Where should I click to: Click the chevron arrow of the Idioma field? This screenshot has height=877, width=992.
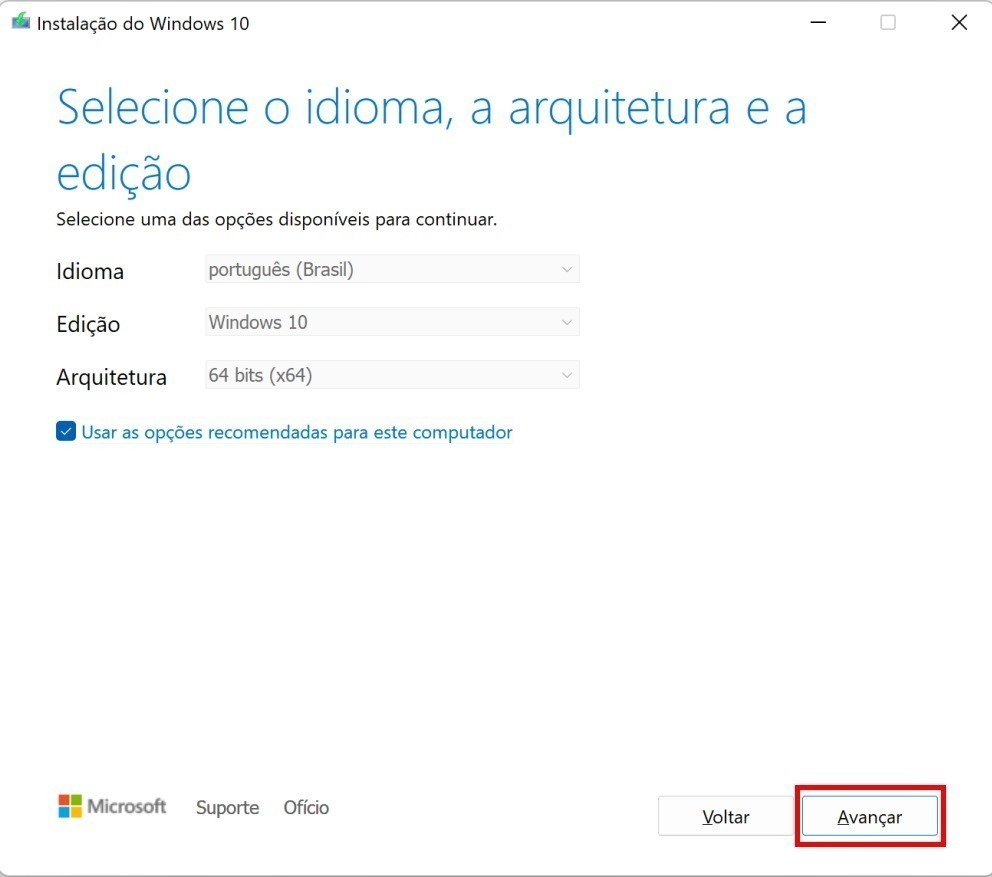pyautogui.click(x=567, y=270)
